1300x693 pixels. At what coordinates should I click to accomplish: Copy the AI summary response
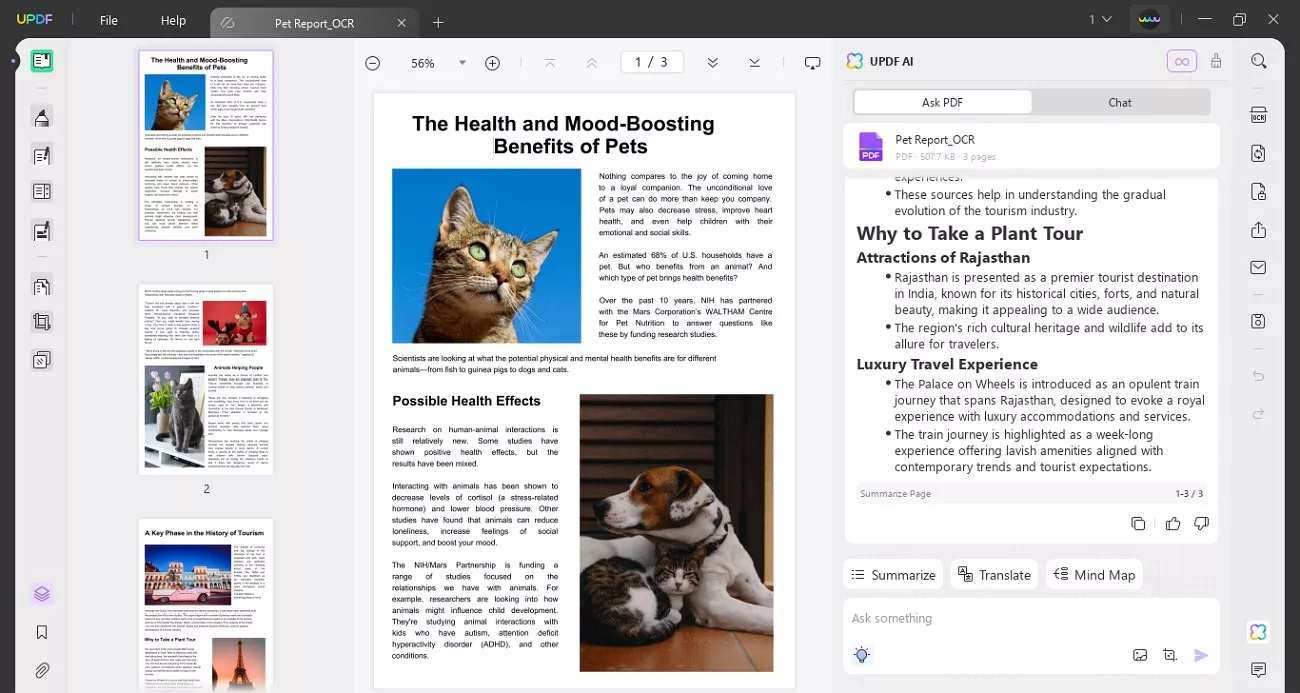[1138, 524]
